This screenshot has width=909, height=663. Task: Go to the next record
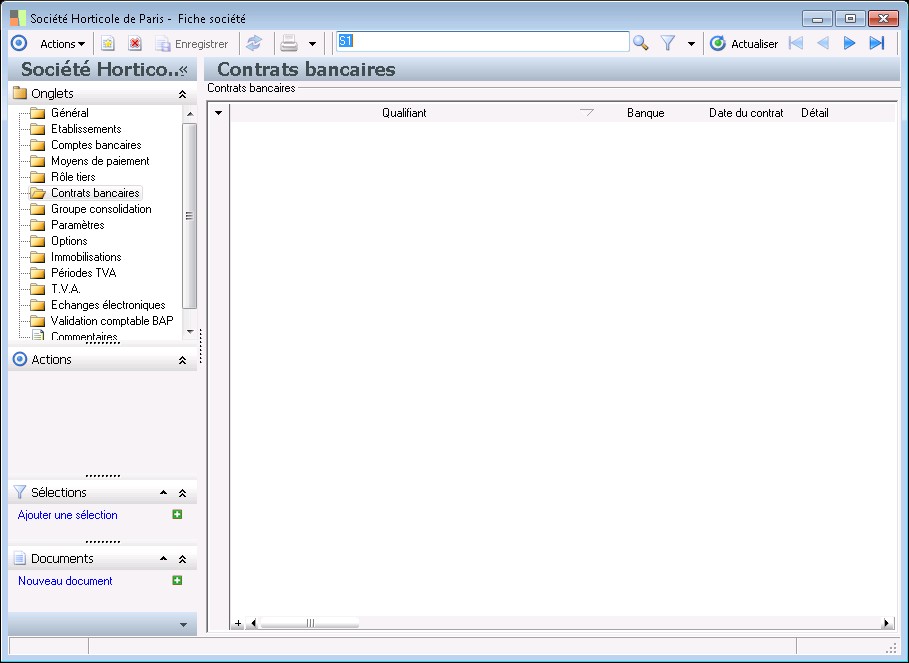[x=850, y=43]
